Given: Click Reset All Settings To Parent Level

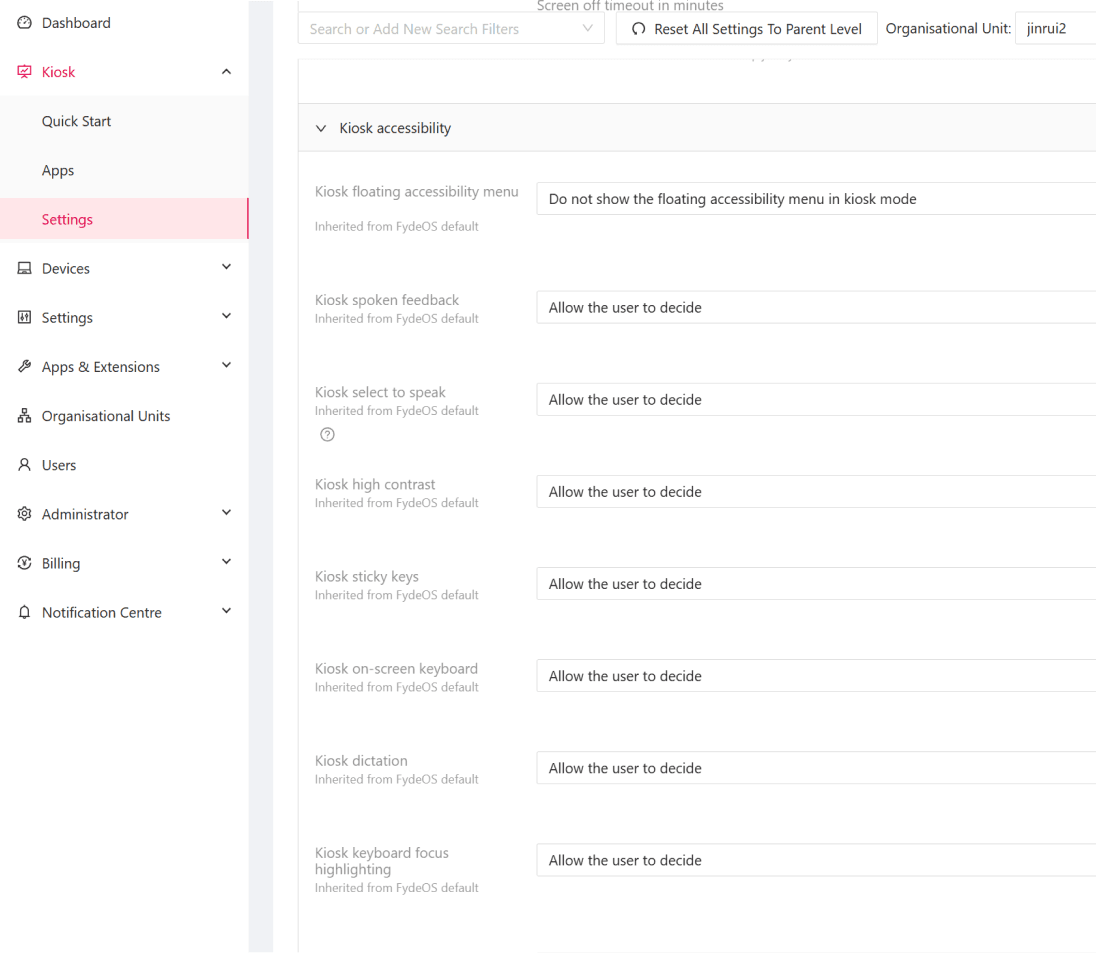Looking at the screenshot, I should (746, 29).
